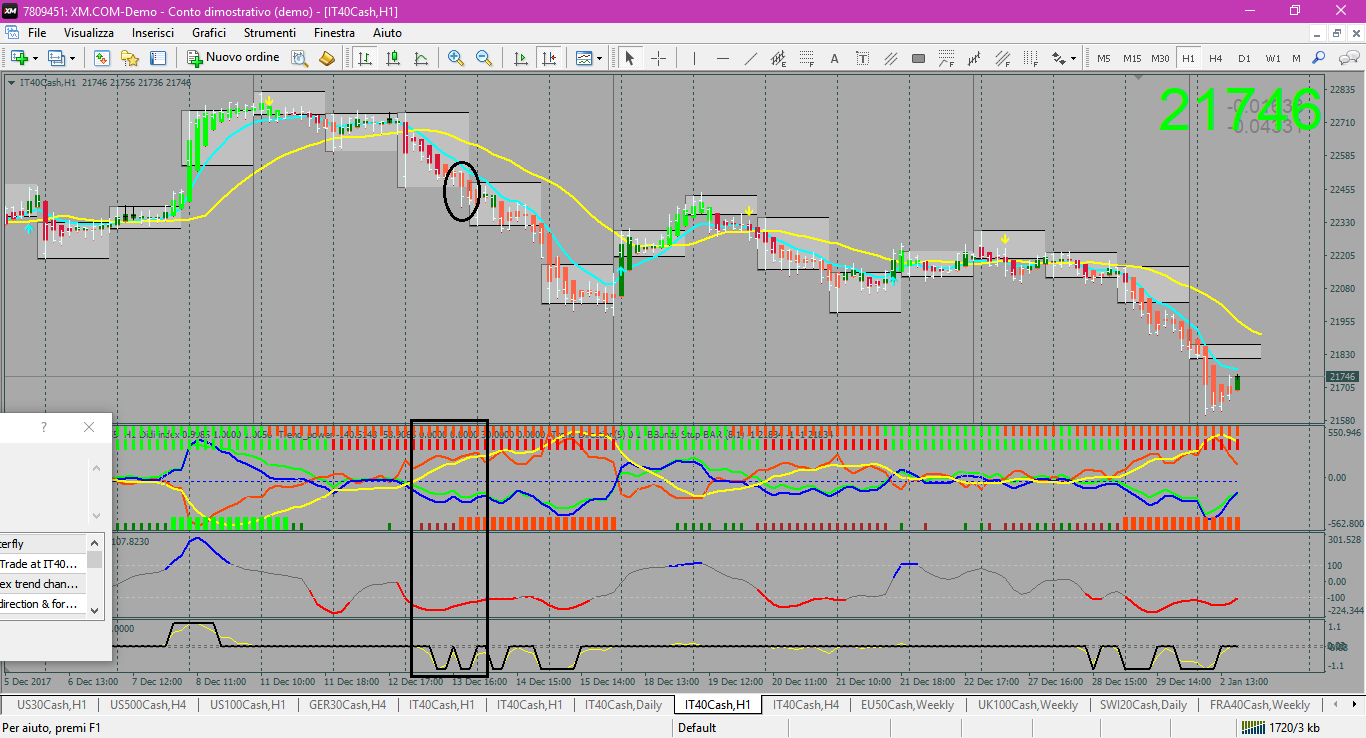
Task: Draw a parallel lines channel
Action: point(890,58)
